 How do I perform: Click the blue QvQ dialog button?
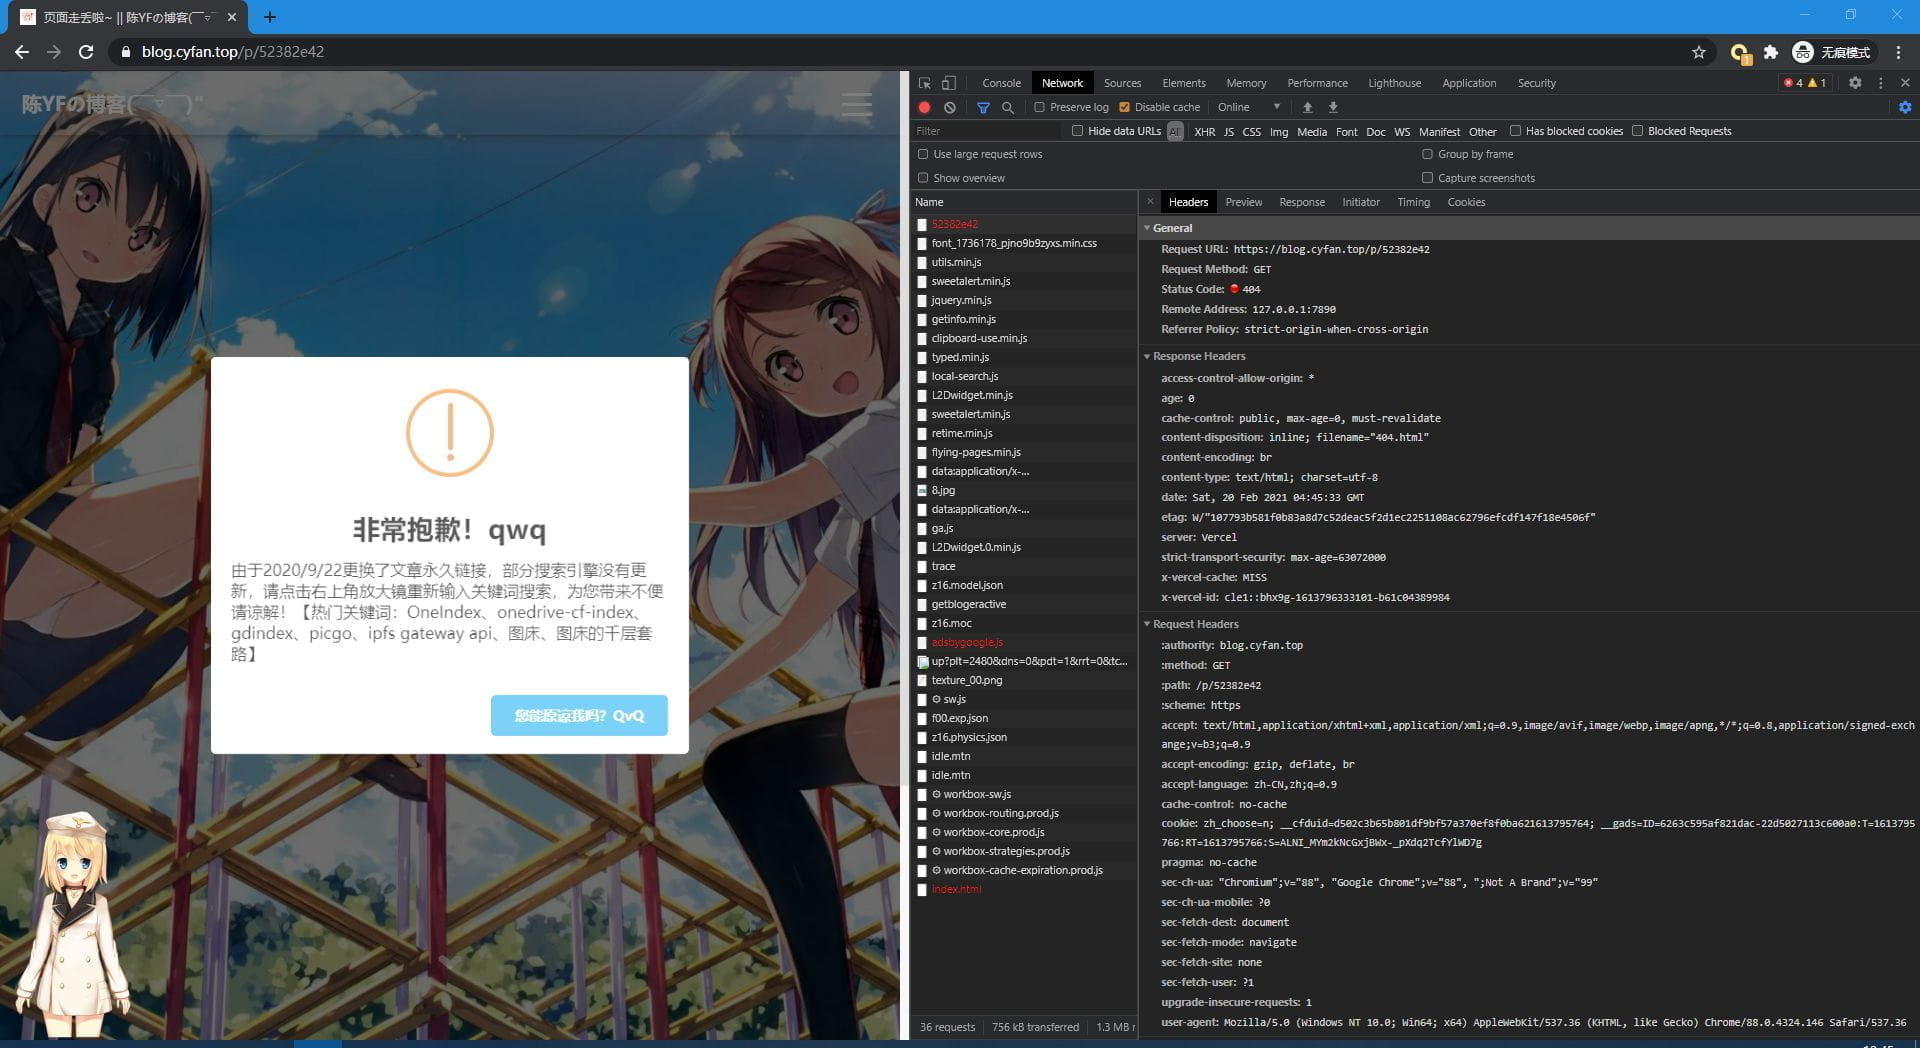click(x=579, y=715)
